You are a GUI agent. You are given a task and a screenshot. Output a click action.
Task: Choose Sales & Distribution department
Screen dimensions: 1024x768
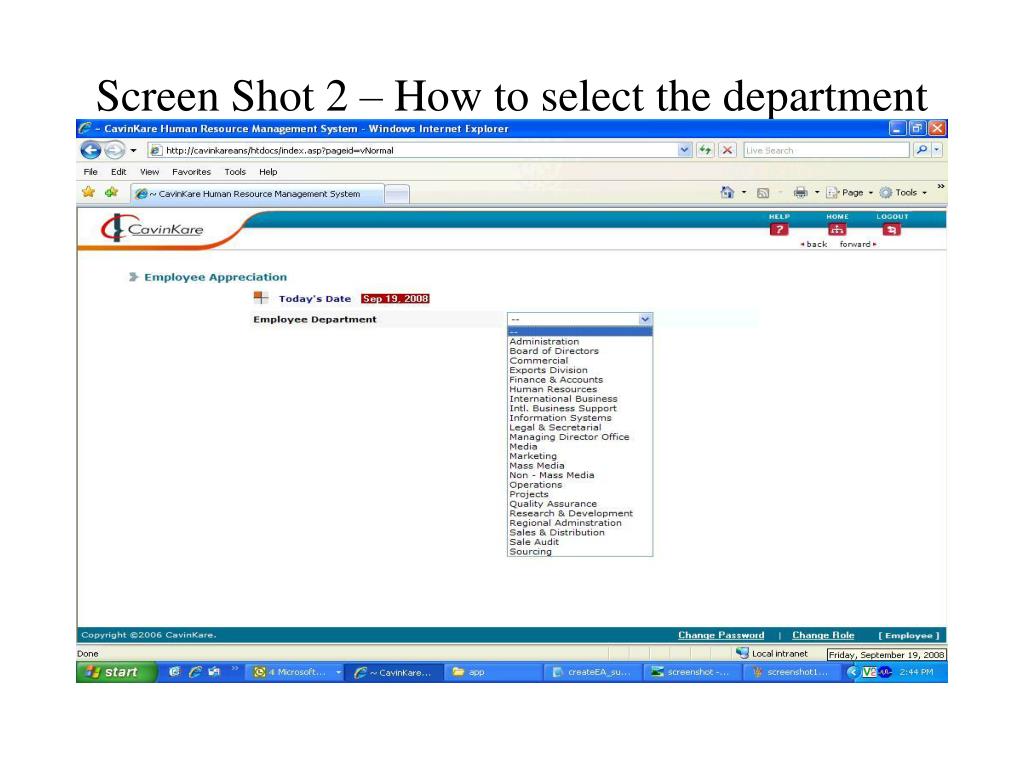tap(580, 532)
